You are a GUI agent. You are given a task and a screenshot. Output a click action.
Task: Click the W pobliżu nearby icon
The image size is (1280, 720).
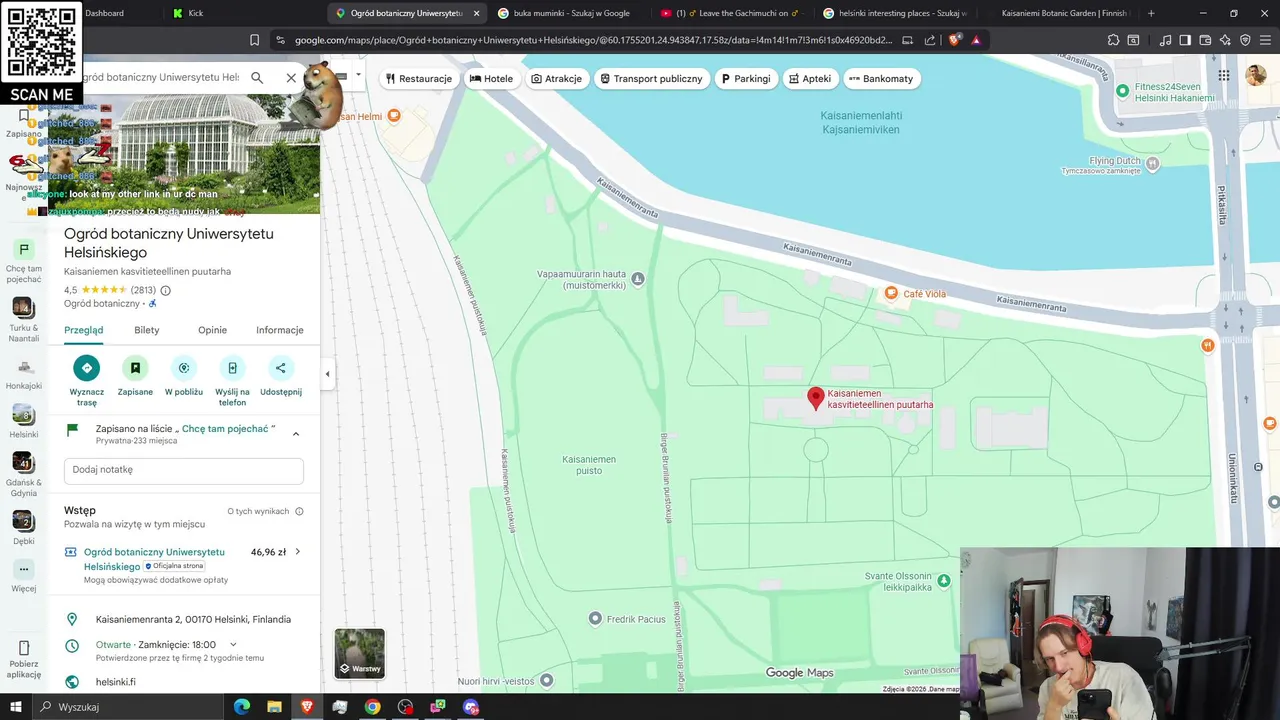click(184, 368)
